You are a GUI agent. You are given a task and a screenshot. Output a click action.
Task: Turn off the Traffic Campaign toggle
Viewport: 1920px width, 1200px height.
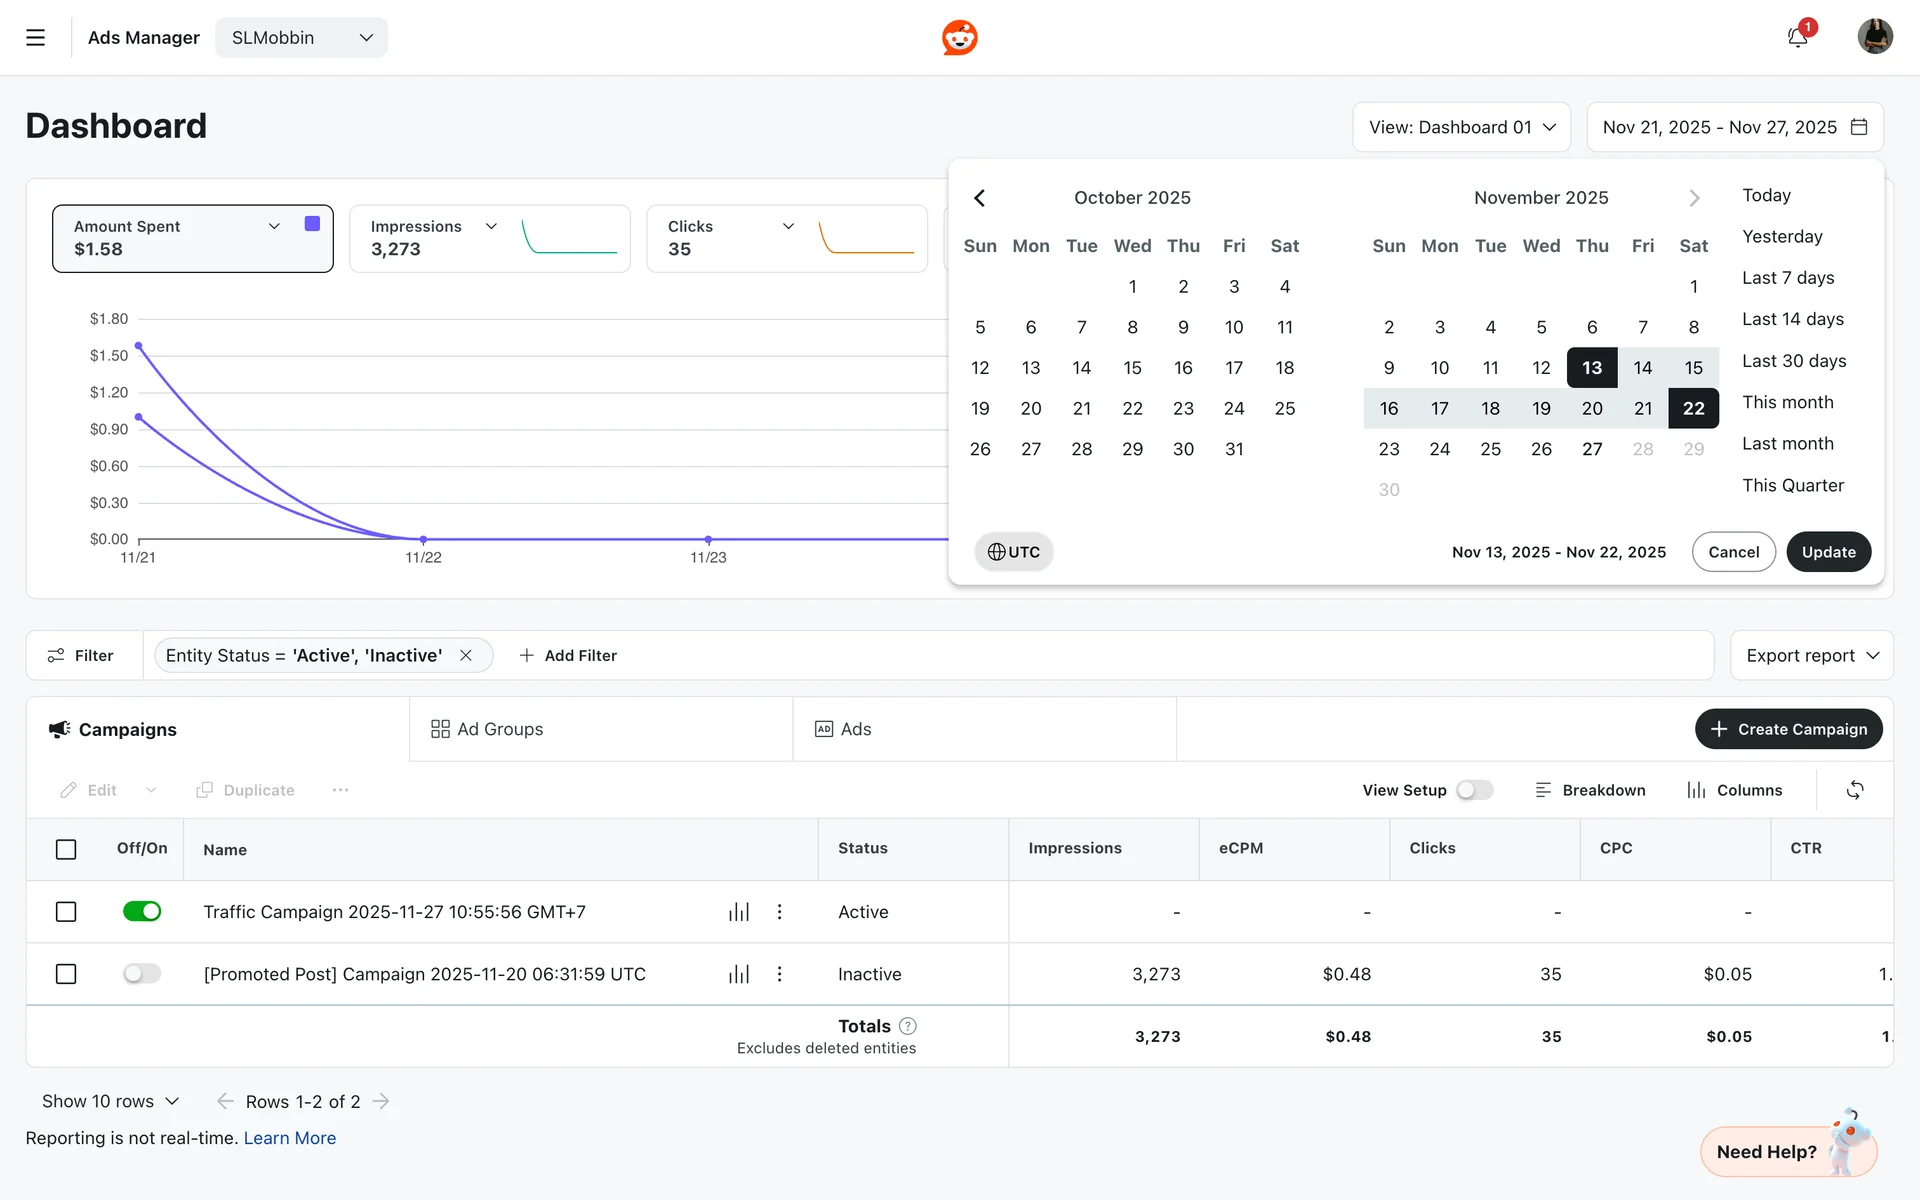click(142, 912)
